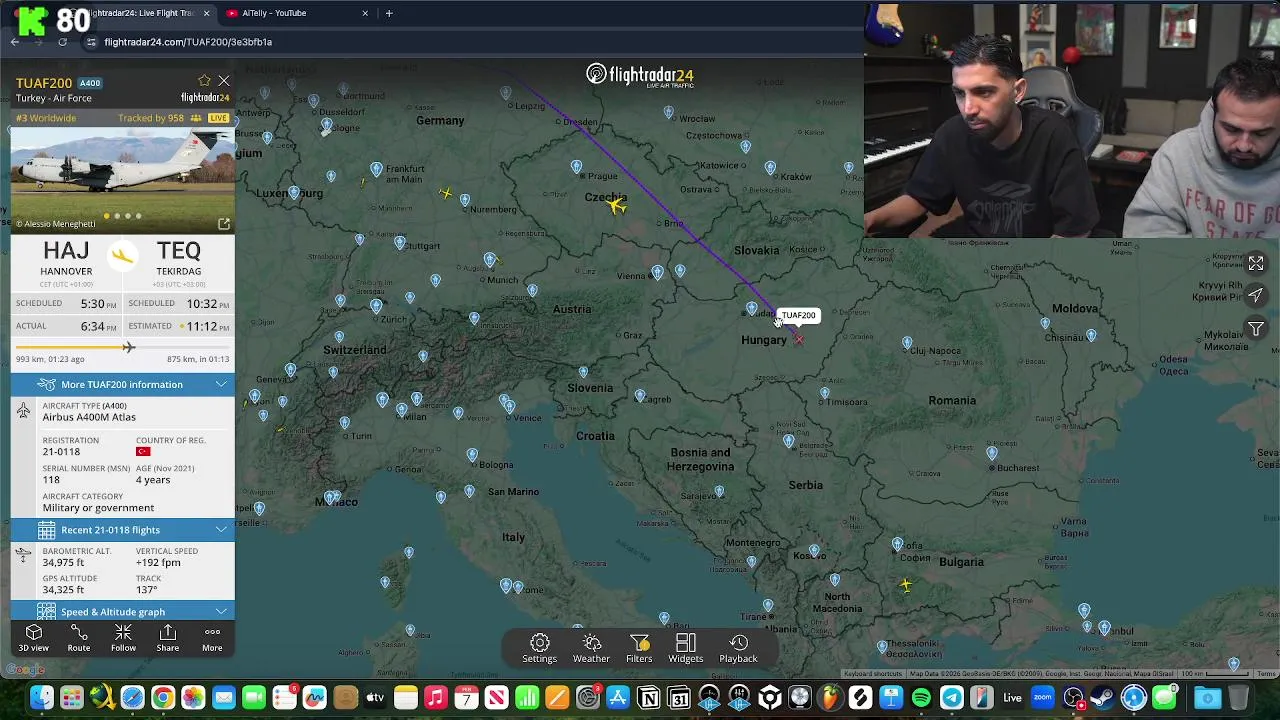Viewport: 1280px width, 720px height.
Task: Open the More options menu
Action: click(212, 638)
